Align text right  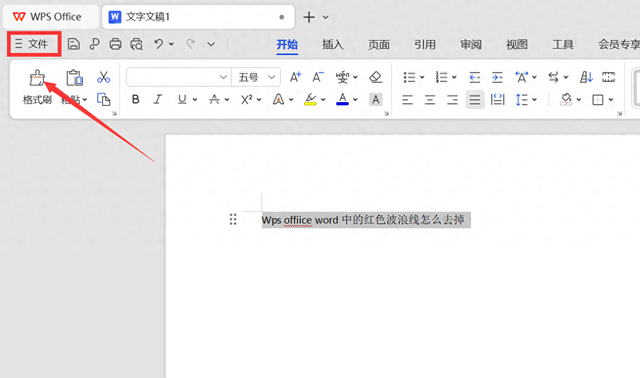click(x=452, y=100)
